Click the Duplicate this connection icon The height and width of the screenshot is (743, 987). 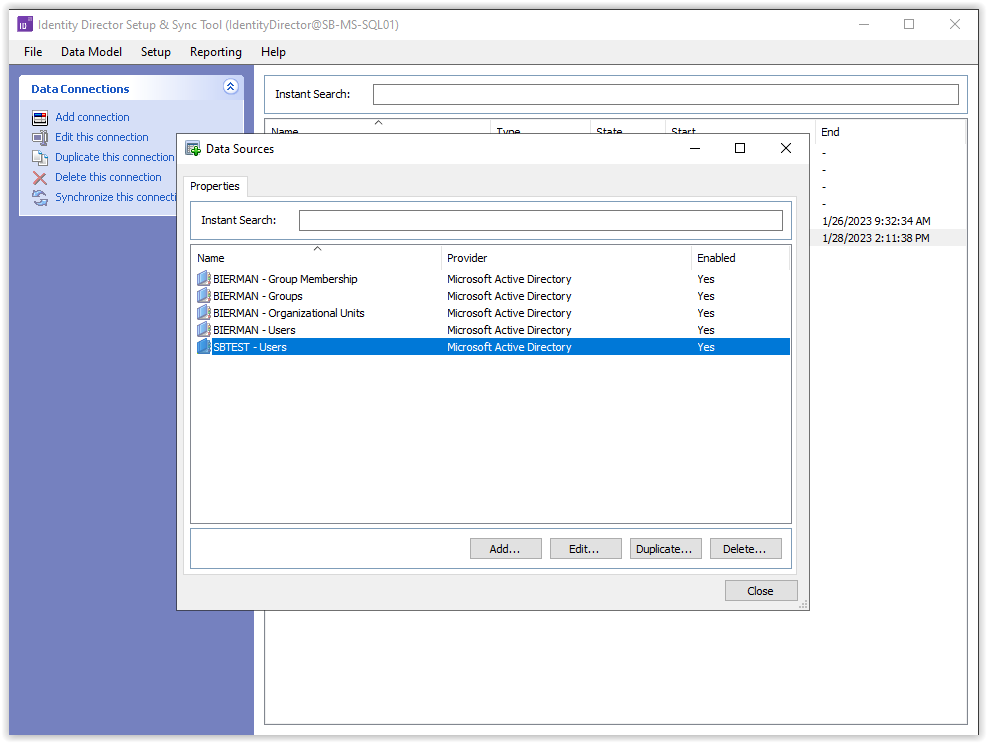click(40, 157)
